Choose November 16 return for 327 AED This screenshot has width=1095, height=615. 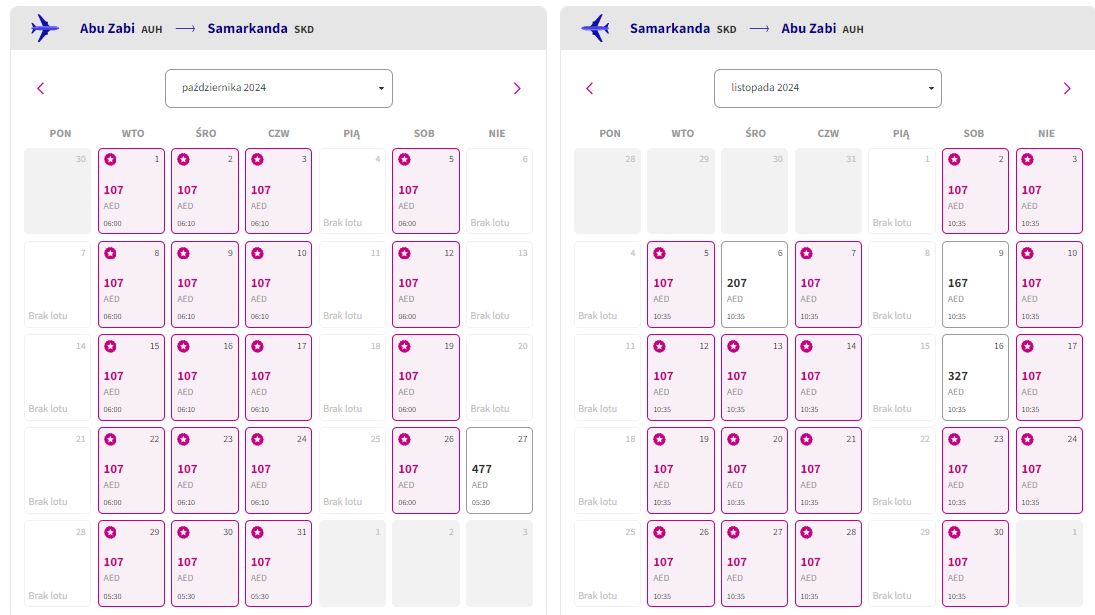pos(975,378)
